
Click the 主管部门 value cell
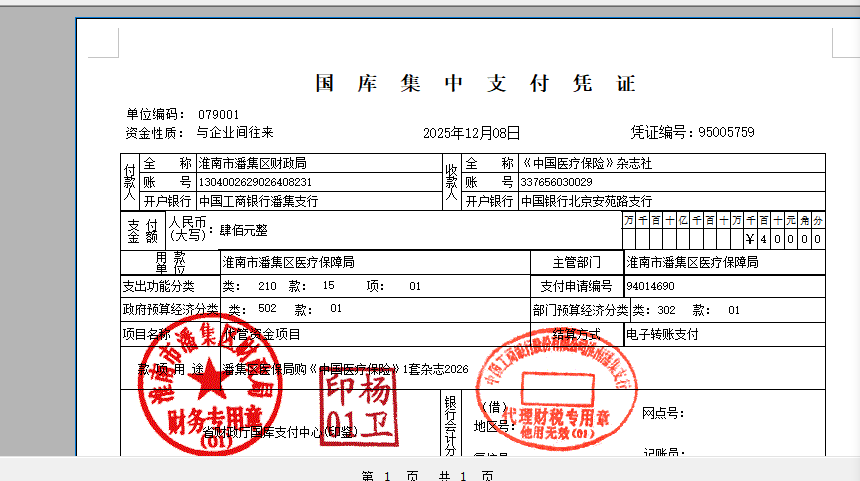pyautogui.click(x=692, y=262)
